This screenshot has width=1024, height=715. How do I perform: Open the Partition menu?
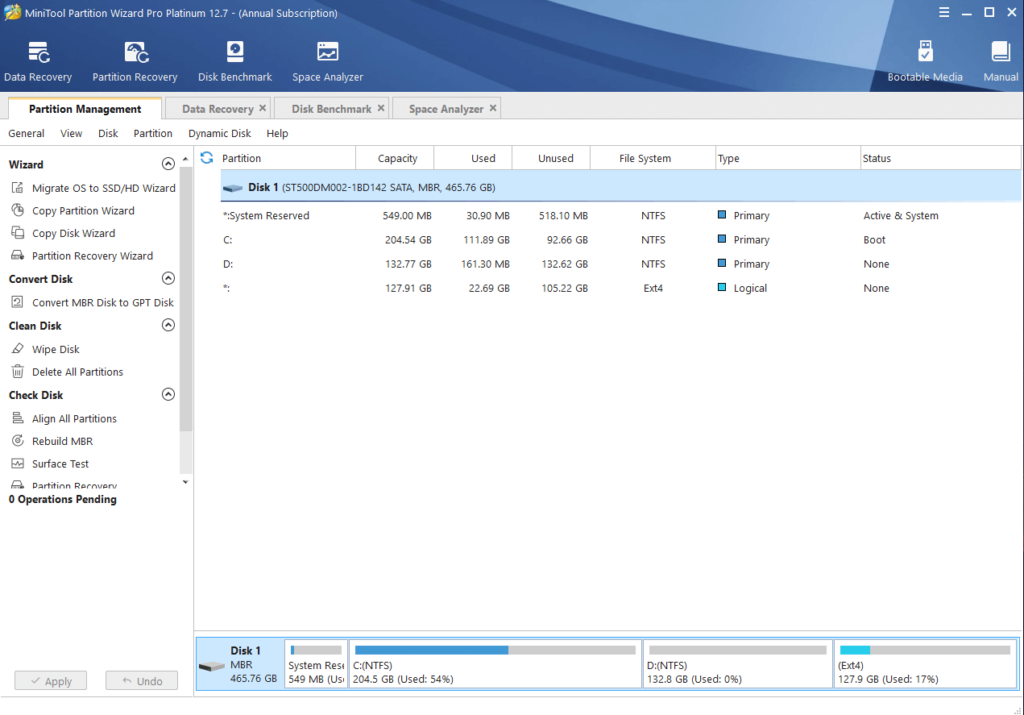tap(153, 133)
